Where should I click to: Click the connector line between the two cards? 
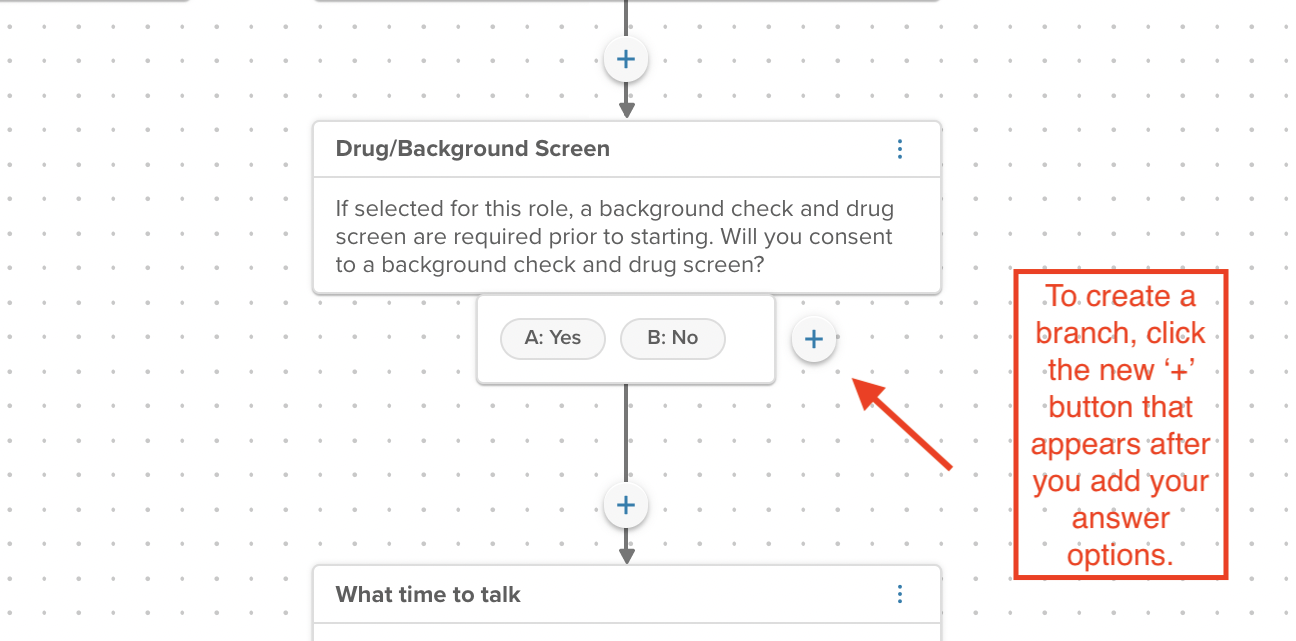pyautogui.click(x=626, y=440)
